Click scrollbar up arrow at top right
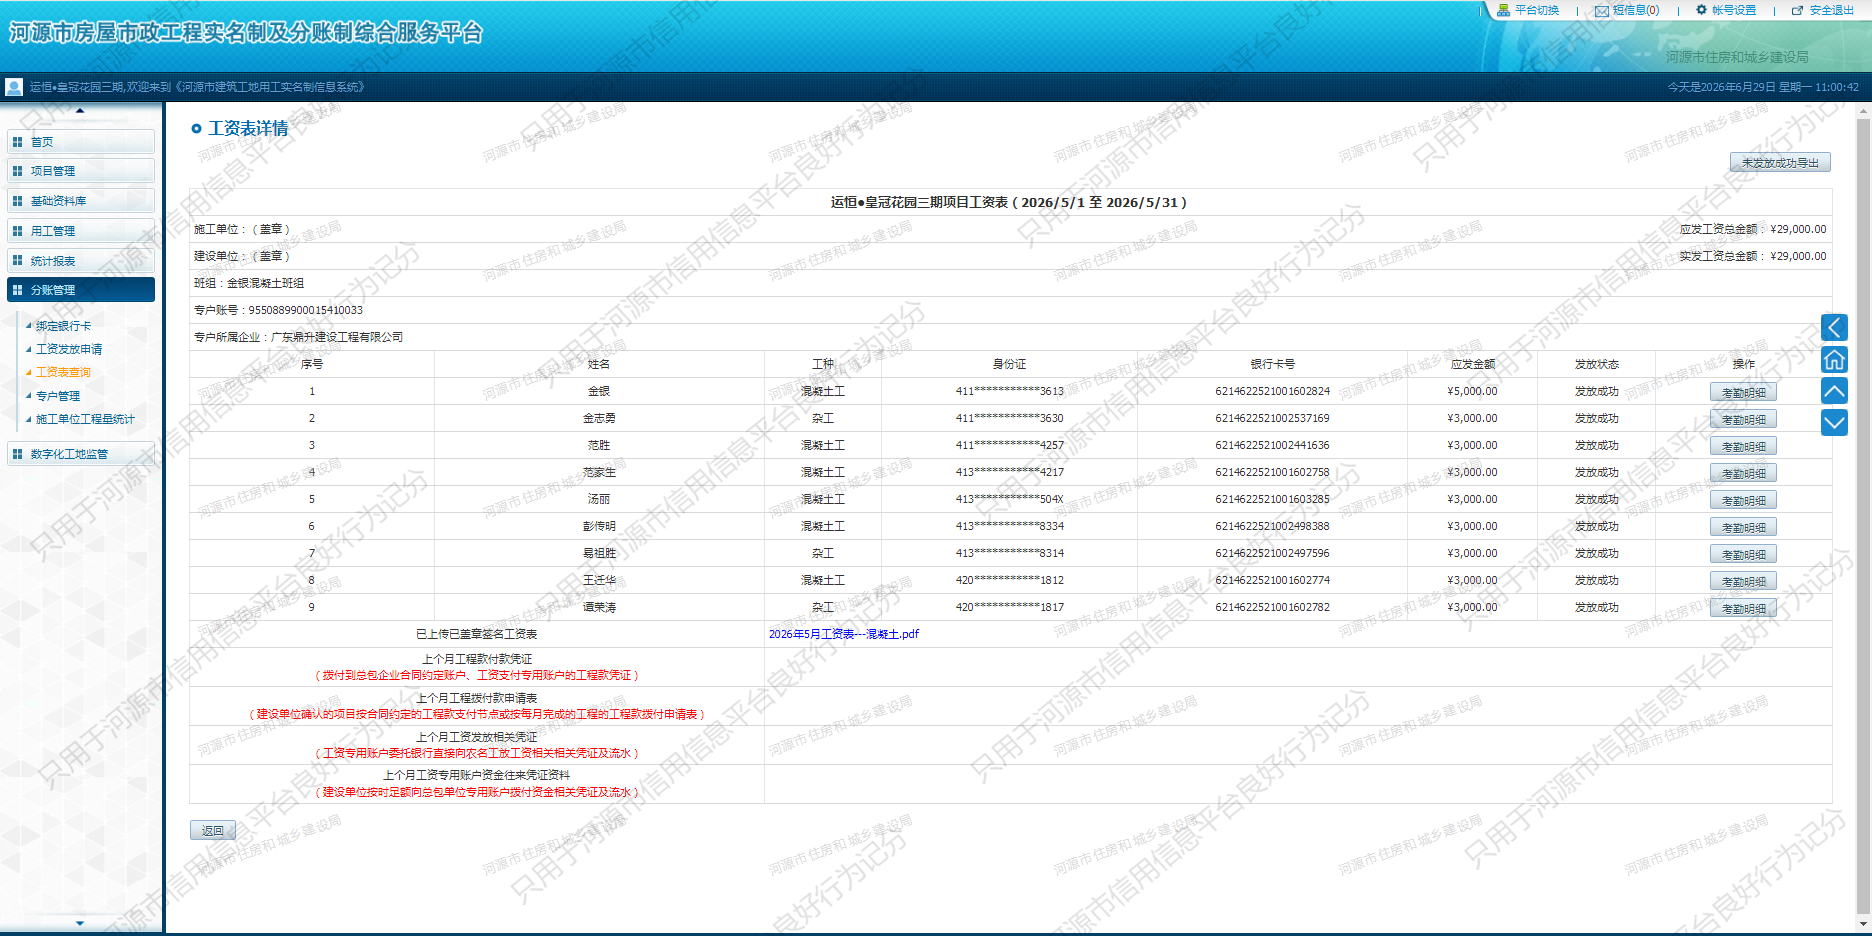This screenshot has height=936, width=1872. click(x=1863, y=111)
